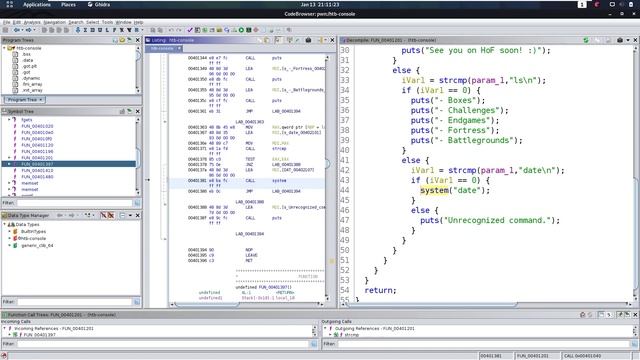
Task: Open the Search menu
Action: point(76,22)
